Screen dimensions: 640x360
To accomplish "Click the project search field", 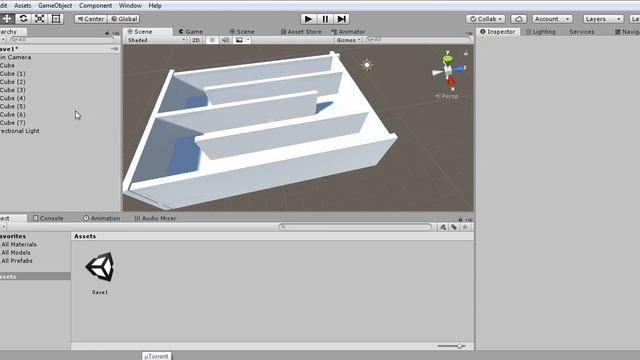I will tap(355, 227).
